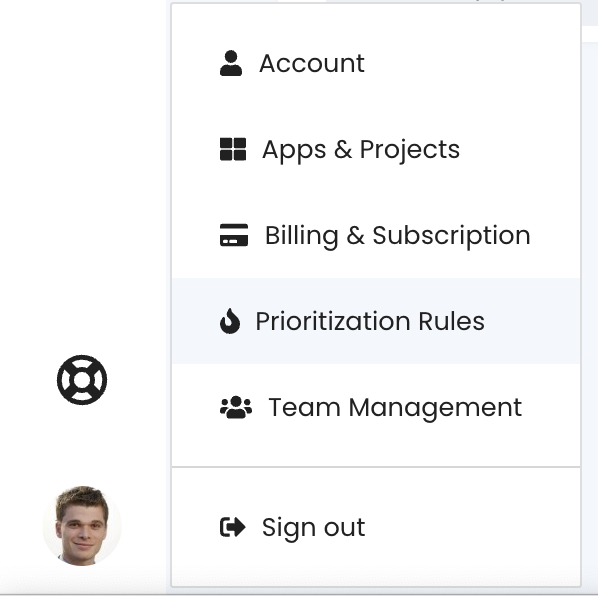The width and height of the screenshot is (598, 596).
Task: Click the word "Subscription" in the billing entry
Action: click(451, 236)
